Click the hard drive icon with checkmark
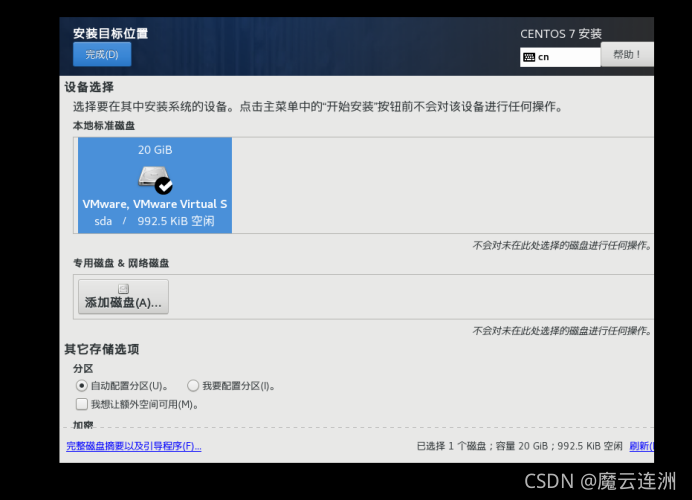The width and height of the screenshot is (692, 500). coord(155,179)
